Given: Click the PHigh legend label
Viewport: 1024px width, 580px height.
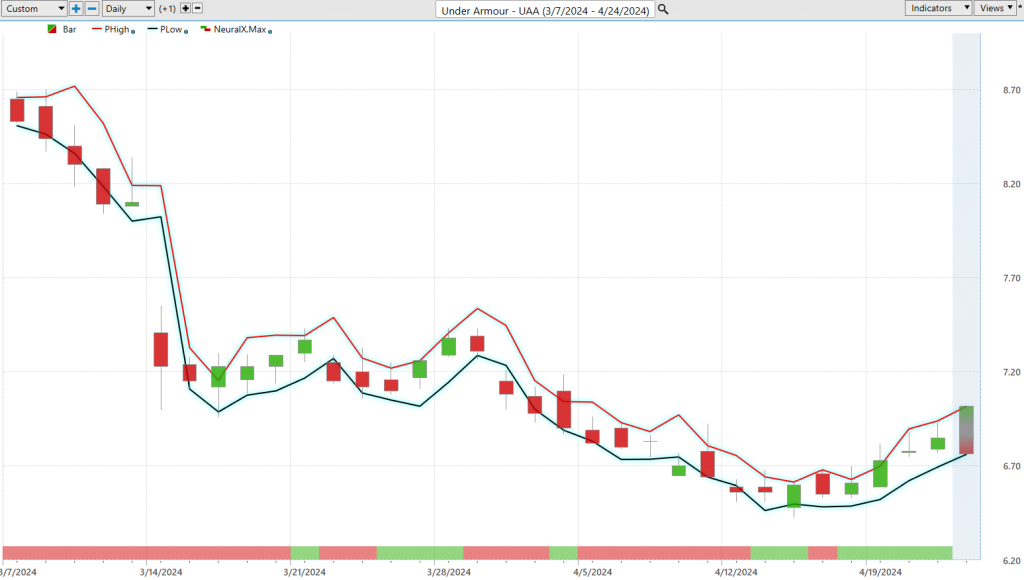Looking at the screenshot, I should [118, 30].
